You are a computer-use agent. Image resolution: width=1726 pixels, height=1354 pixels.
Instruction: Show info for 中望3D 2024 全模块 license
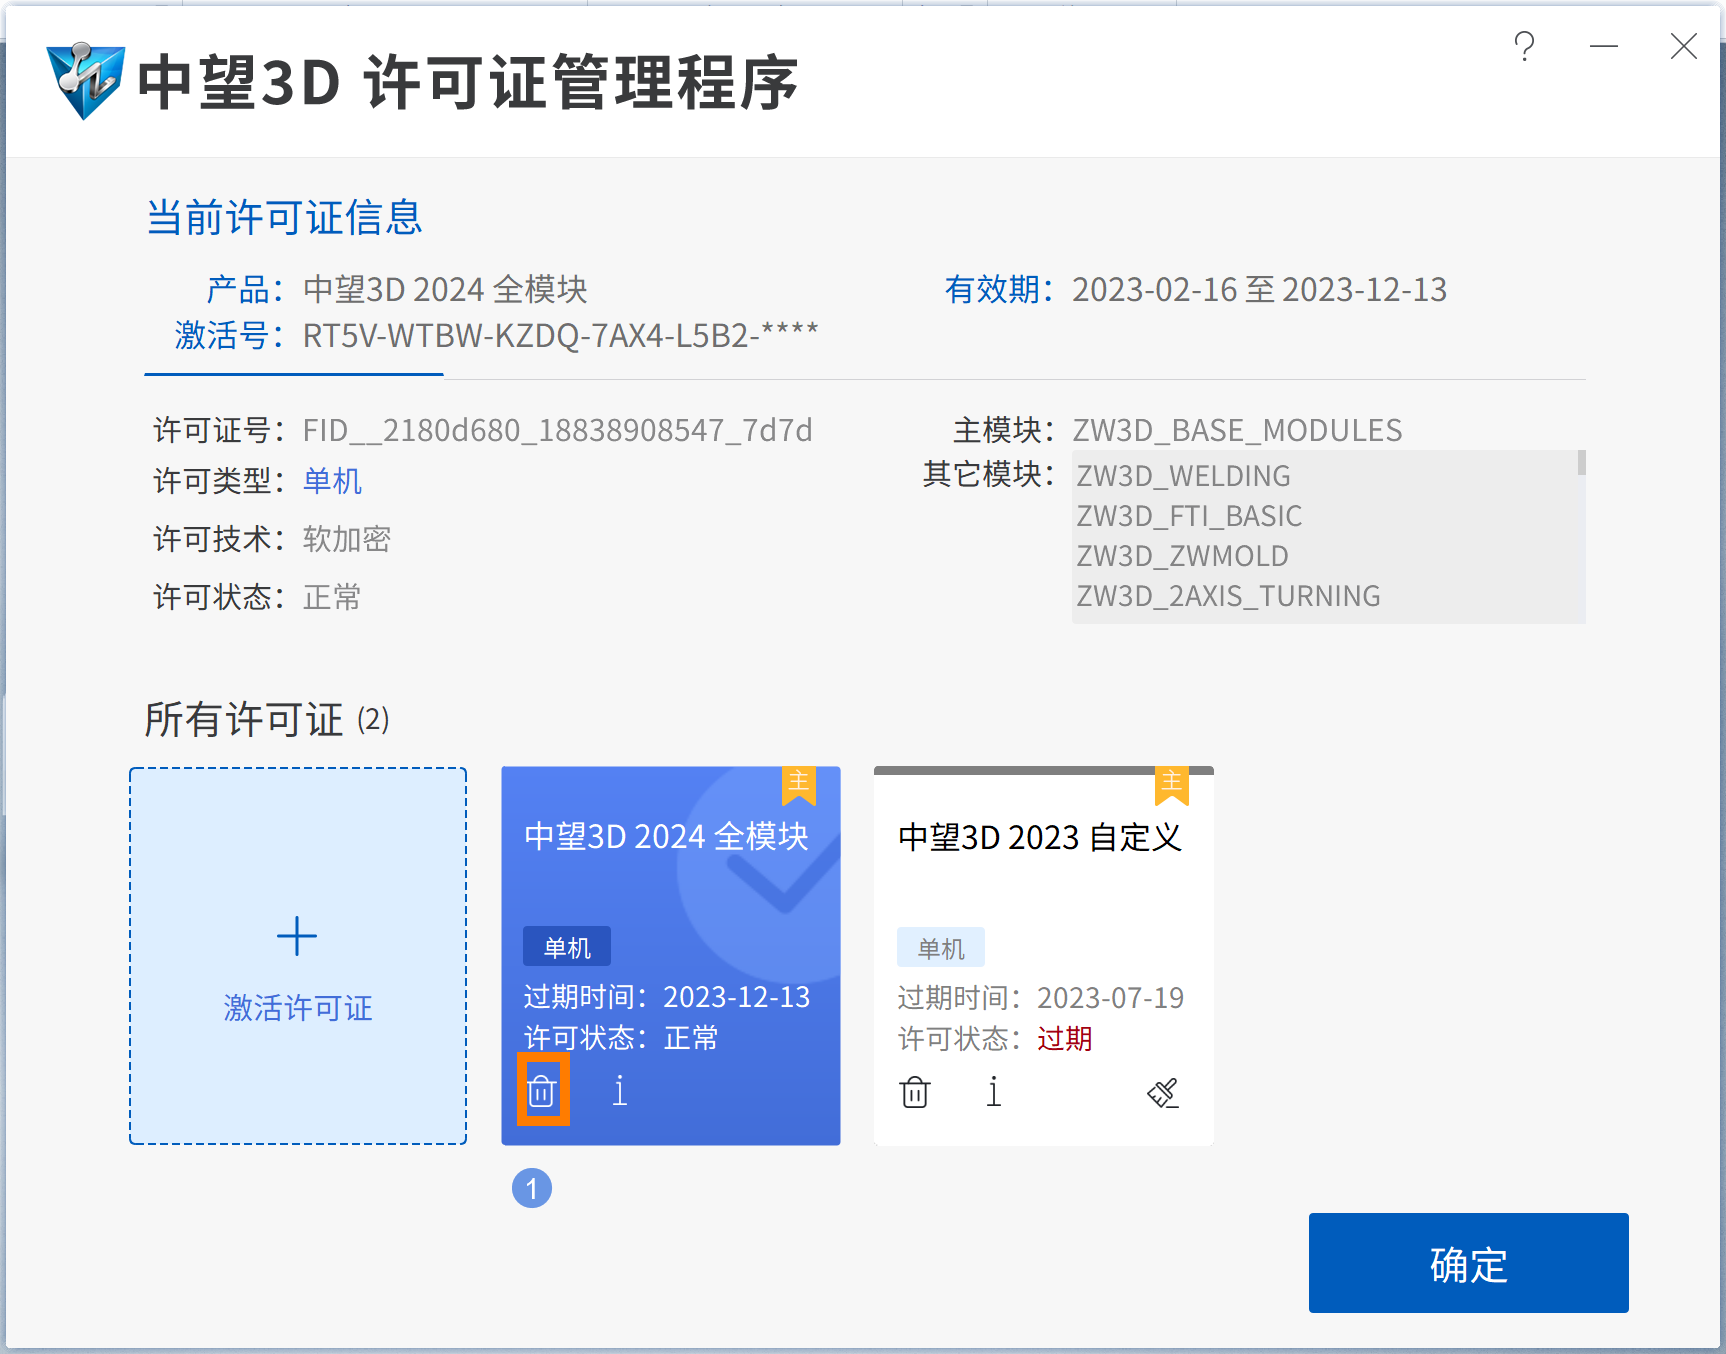tap(620, 1090)
